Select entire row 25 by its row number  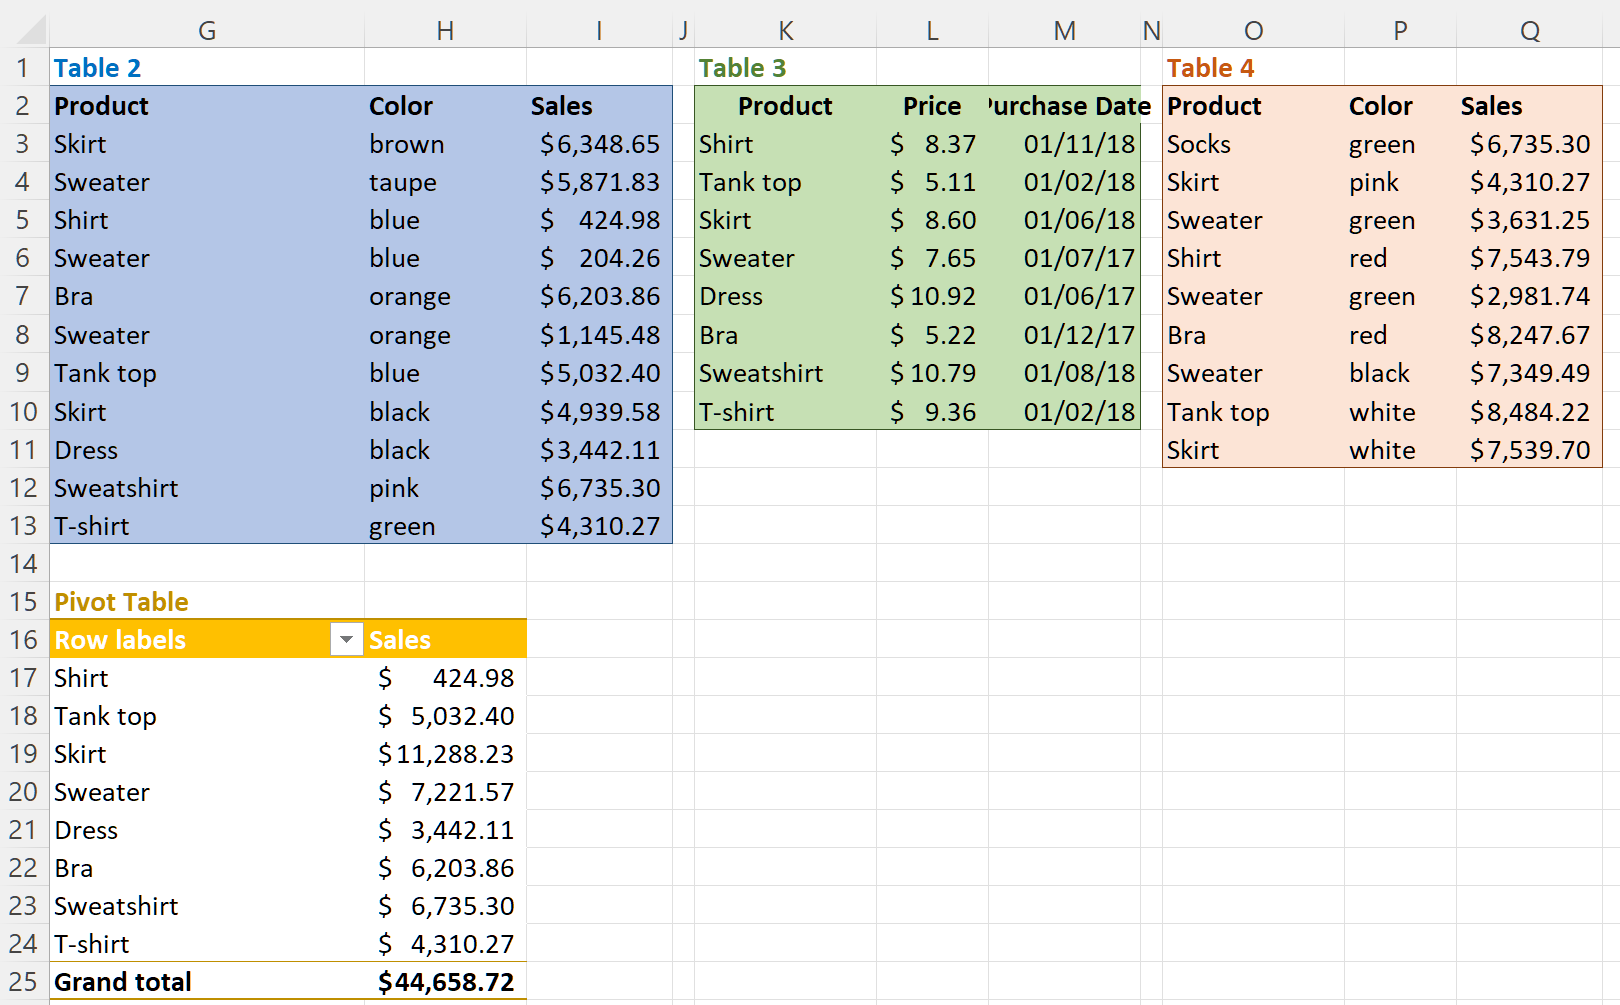[x=23, y=981]
